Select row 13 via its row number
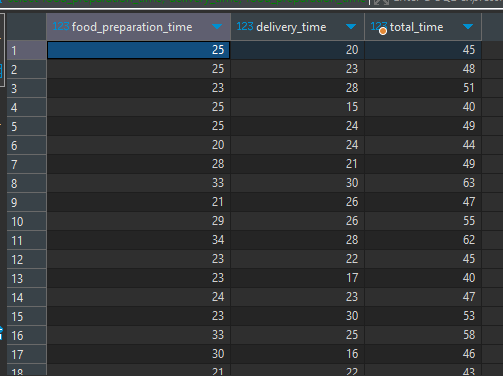 26,278
